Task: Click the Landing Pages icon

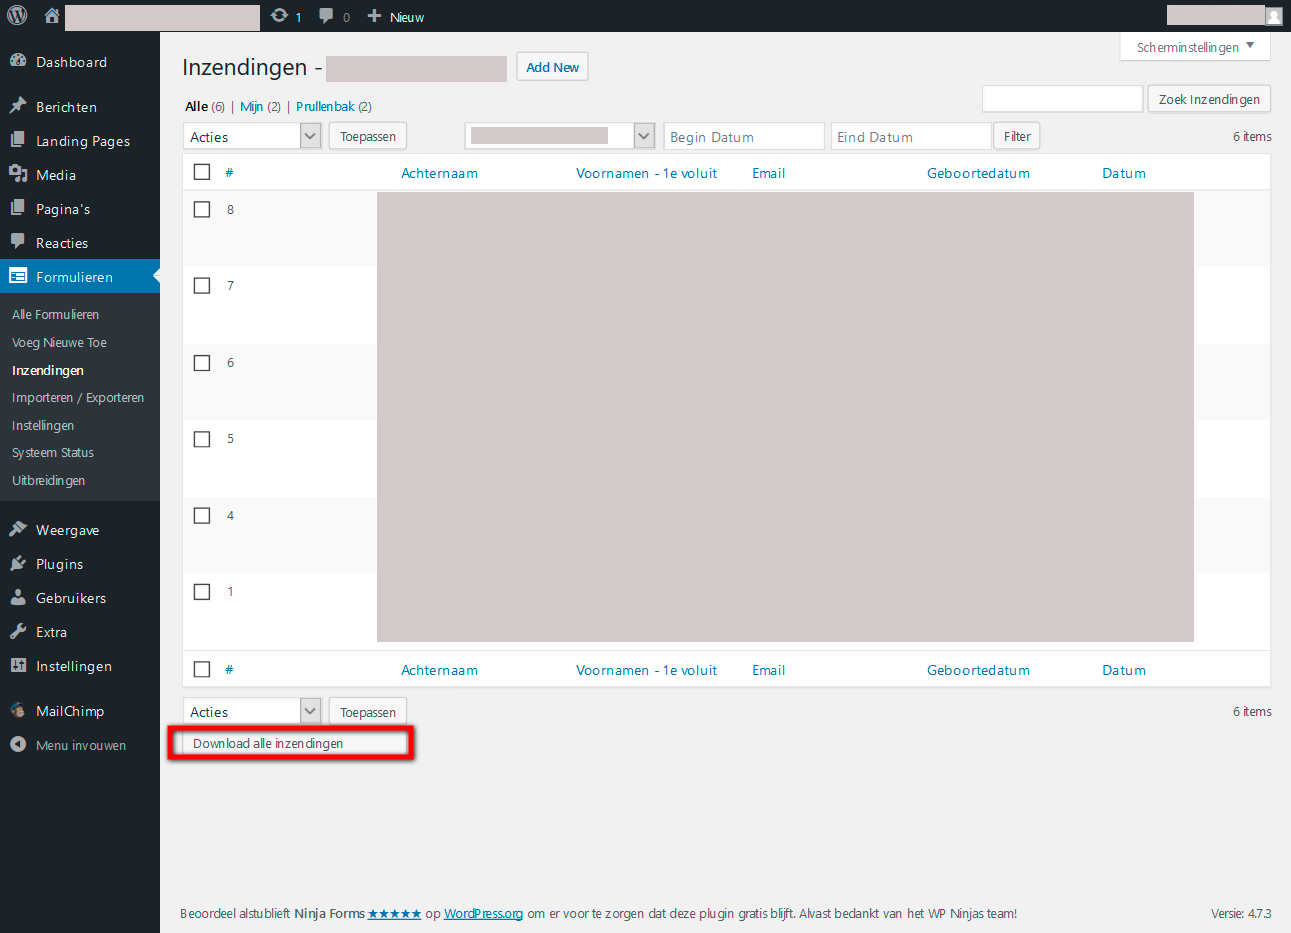Action: pos(18,140)
